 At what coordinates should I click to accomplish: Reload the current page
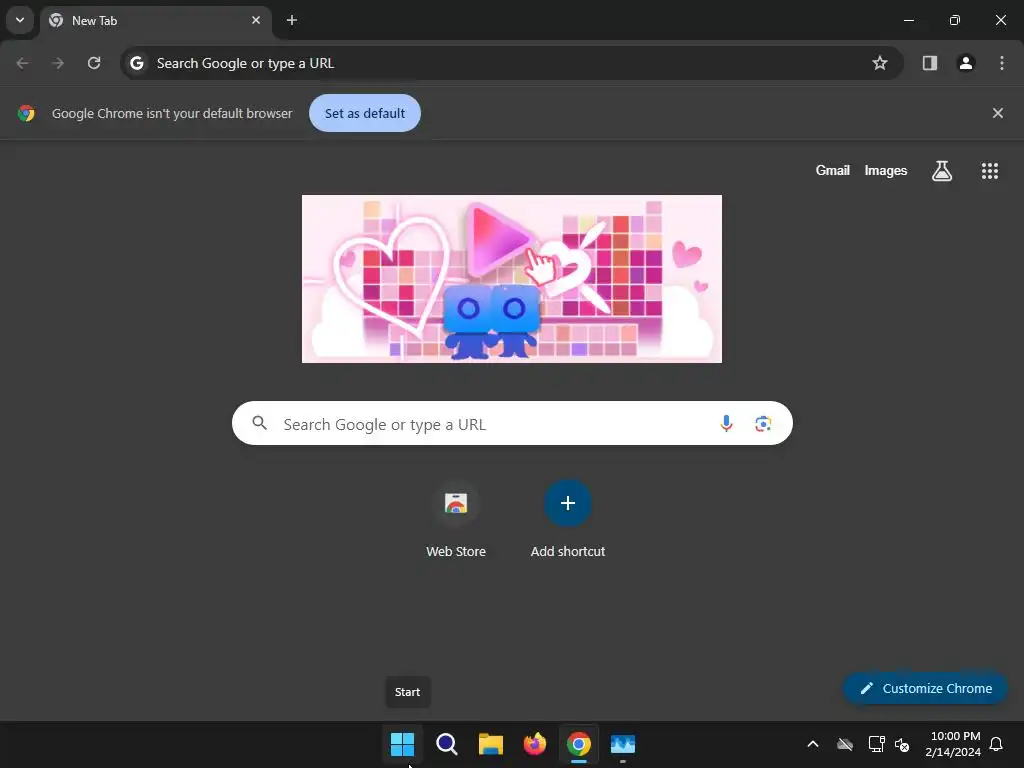(x=94, y=63)
